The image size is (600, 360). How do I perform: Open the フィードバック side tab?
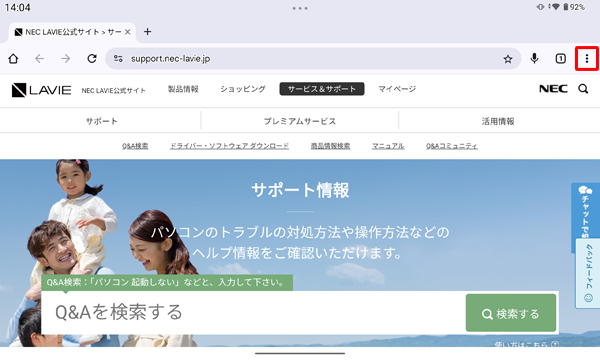pyautogui.click(x=588, y=273)
